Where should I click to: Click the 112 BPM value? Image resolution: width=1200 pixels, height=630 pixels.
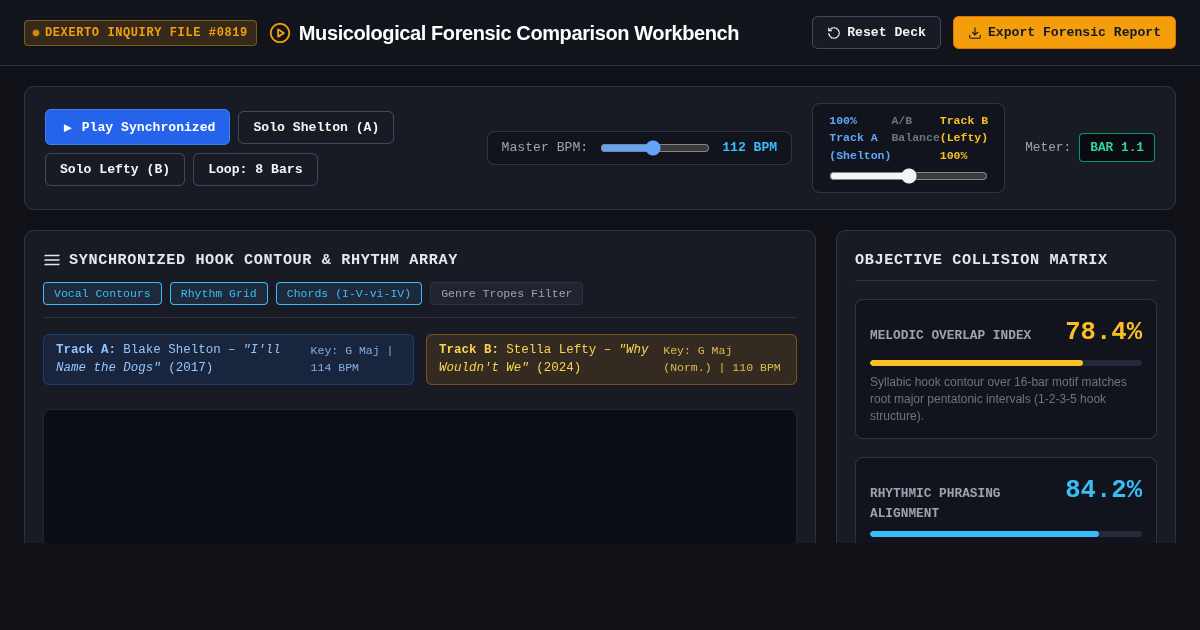(749, 147)
